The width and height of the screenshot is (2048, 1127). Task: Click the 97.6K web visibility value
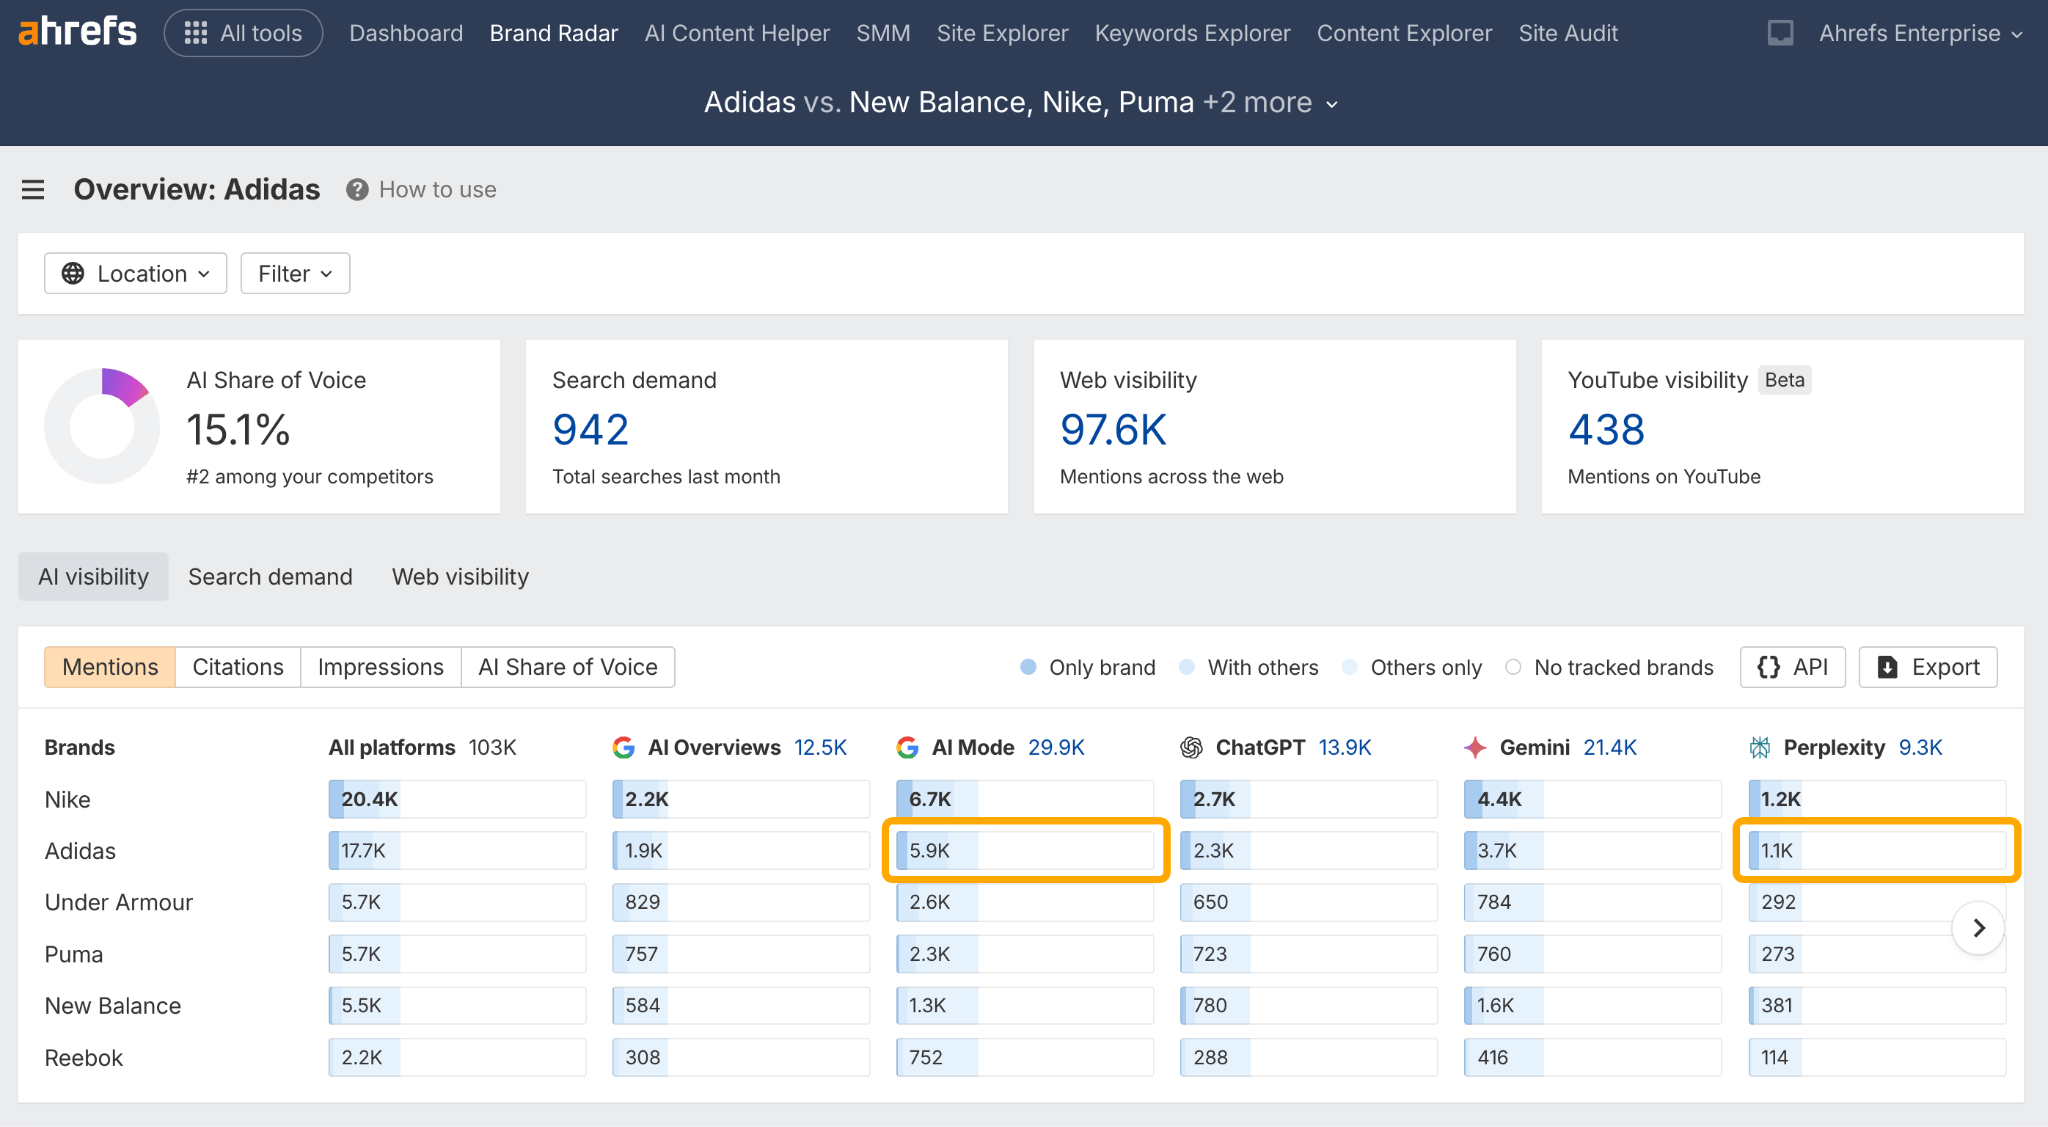tap(1113, 430)
